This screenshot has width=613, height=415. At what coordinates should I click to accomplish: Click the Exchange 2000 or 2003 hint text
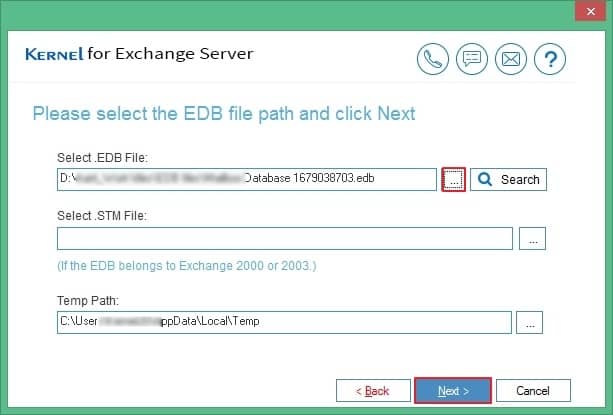pyautogui.click(x=187, y=266)
